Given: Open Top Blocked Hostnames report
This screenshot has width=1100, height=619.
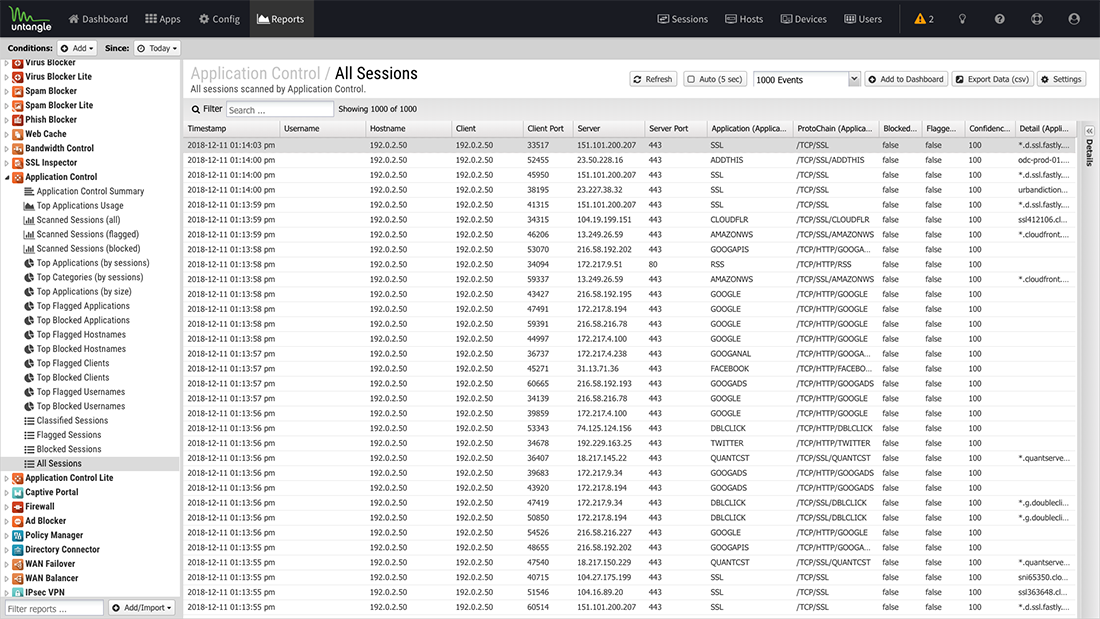Looking at the screenshot, I should click(x=81, y=349).
